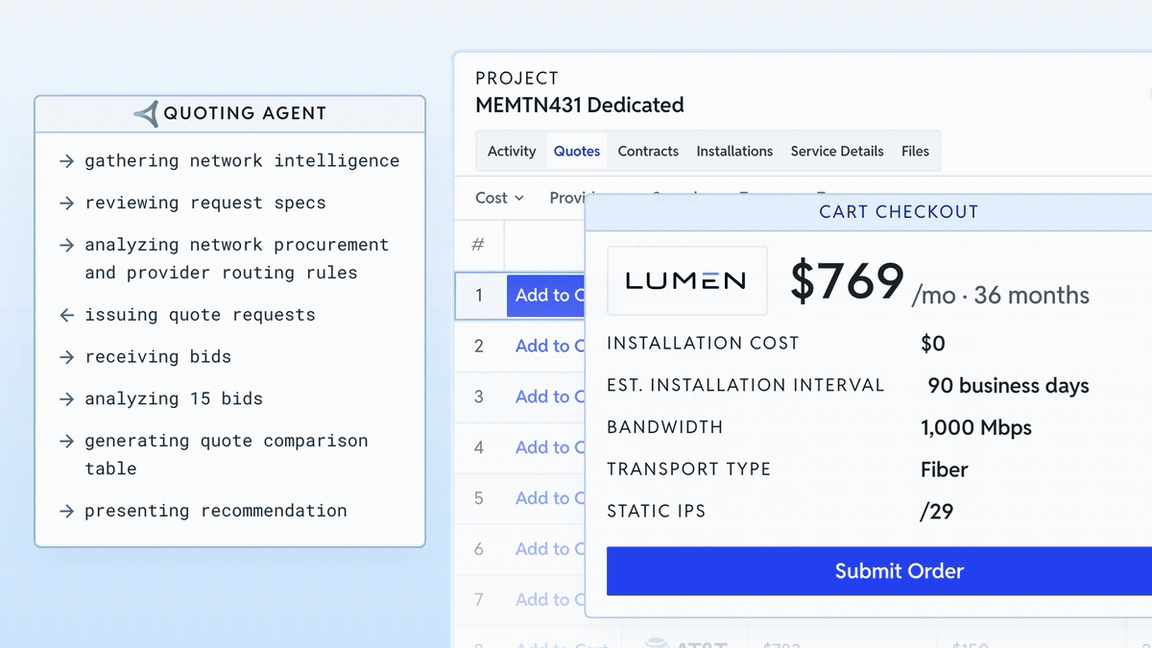Click the 'TRANSPORT TYPE' label
The image size is (1152, 648).
coord(688,469)
